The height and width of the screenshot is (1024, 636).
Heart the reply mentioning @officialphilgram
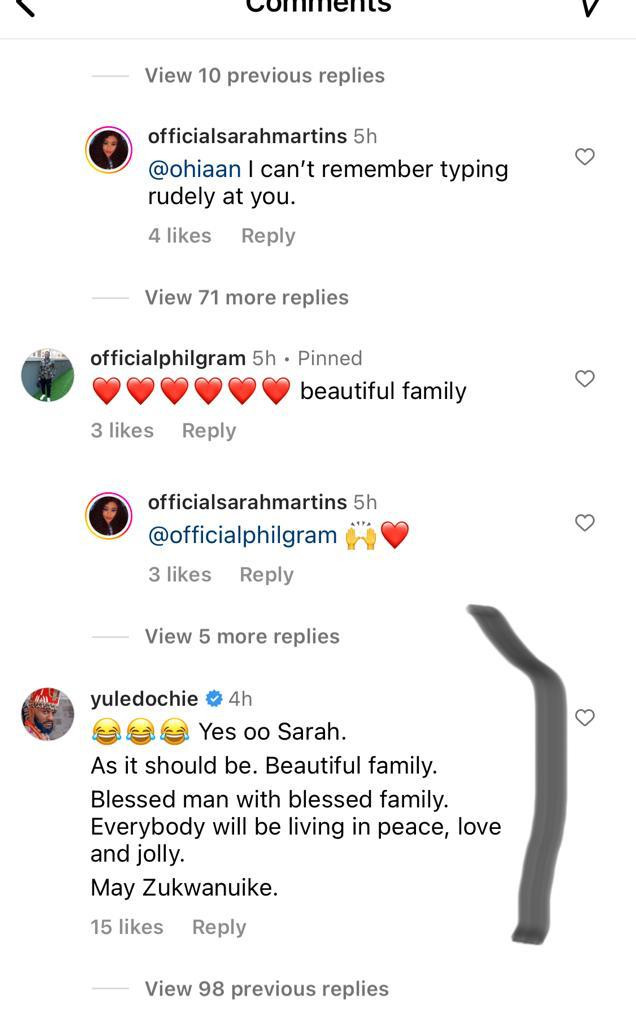pos(585,522)
